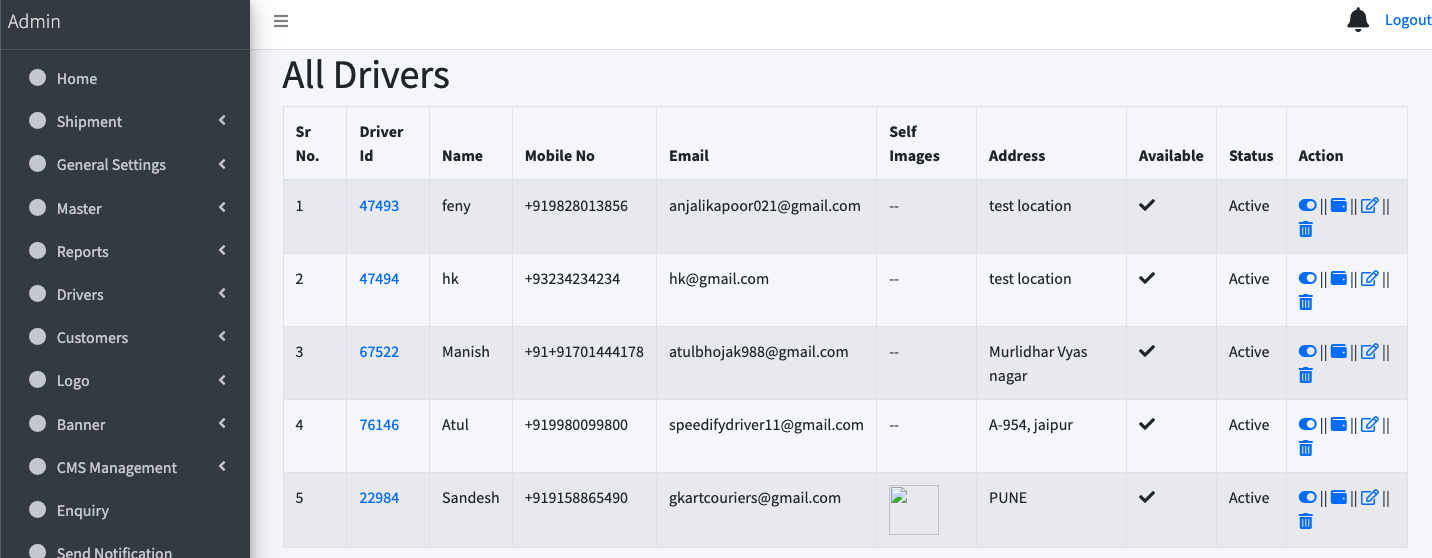This screenshot has width=1432, height=558.
Task: Click the notification bell icon
Action: 1358,20
